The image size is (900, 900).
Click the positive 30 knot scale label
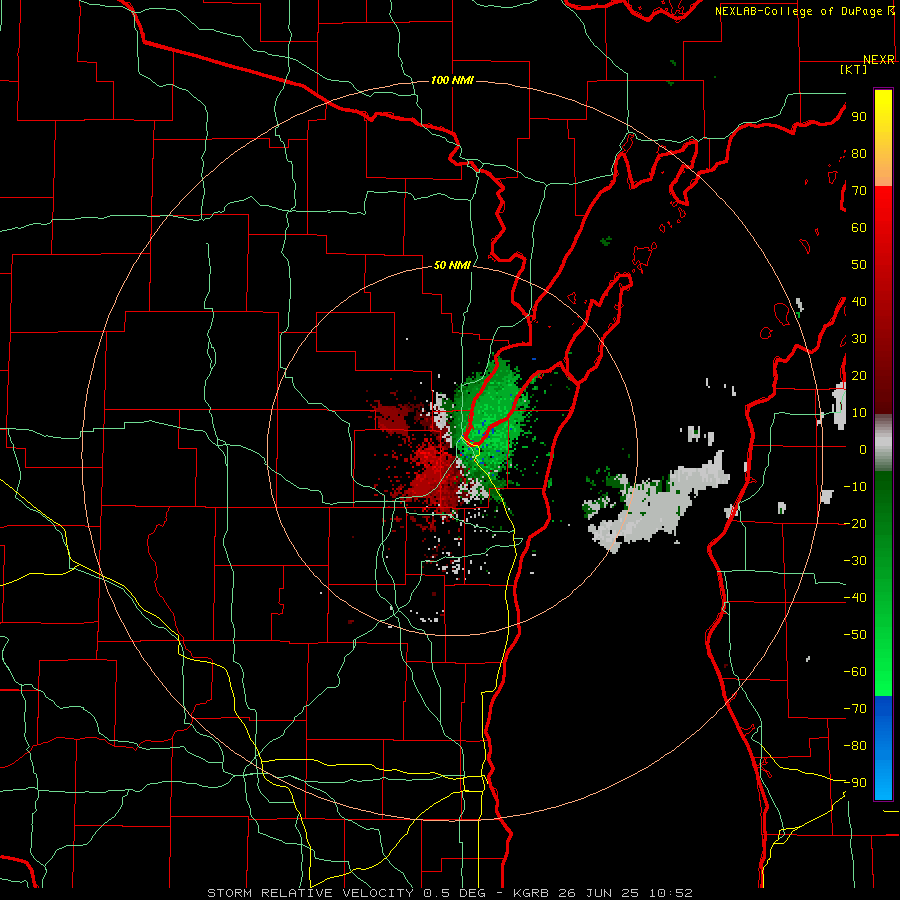[859, 339]
